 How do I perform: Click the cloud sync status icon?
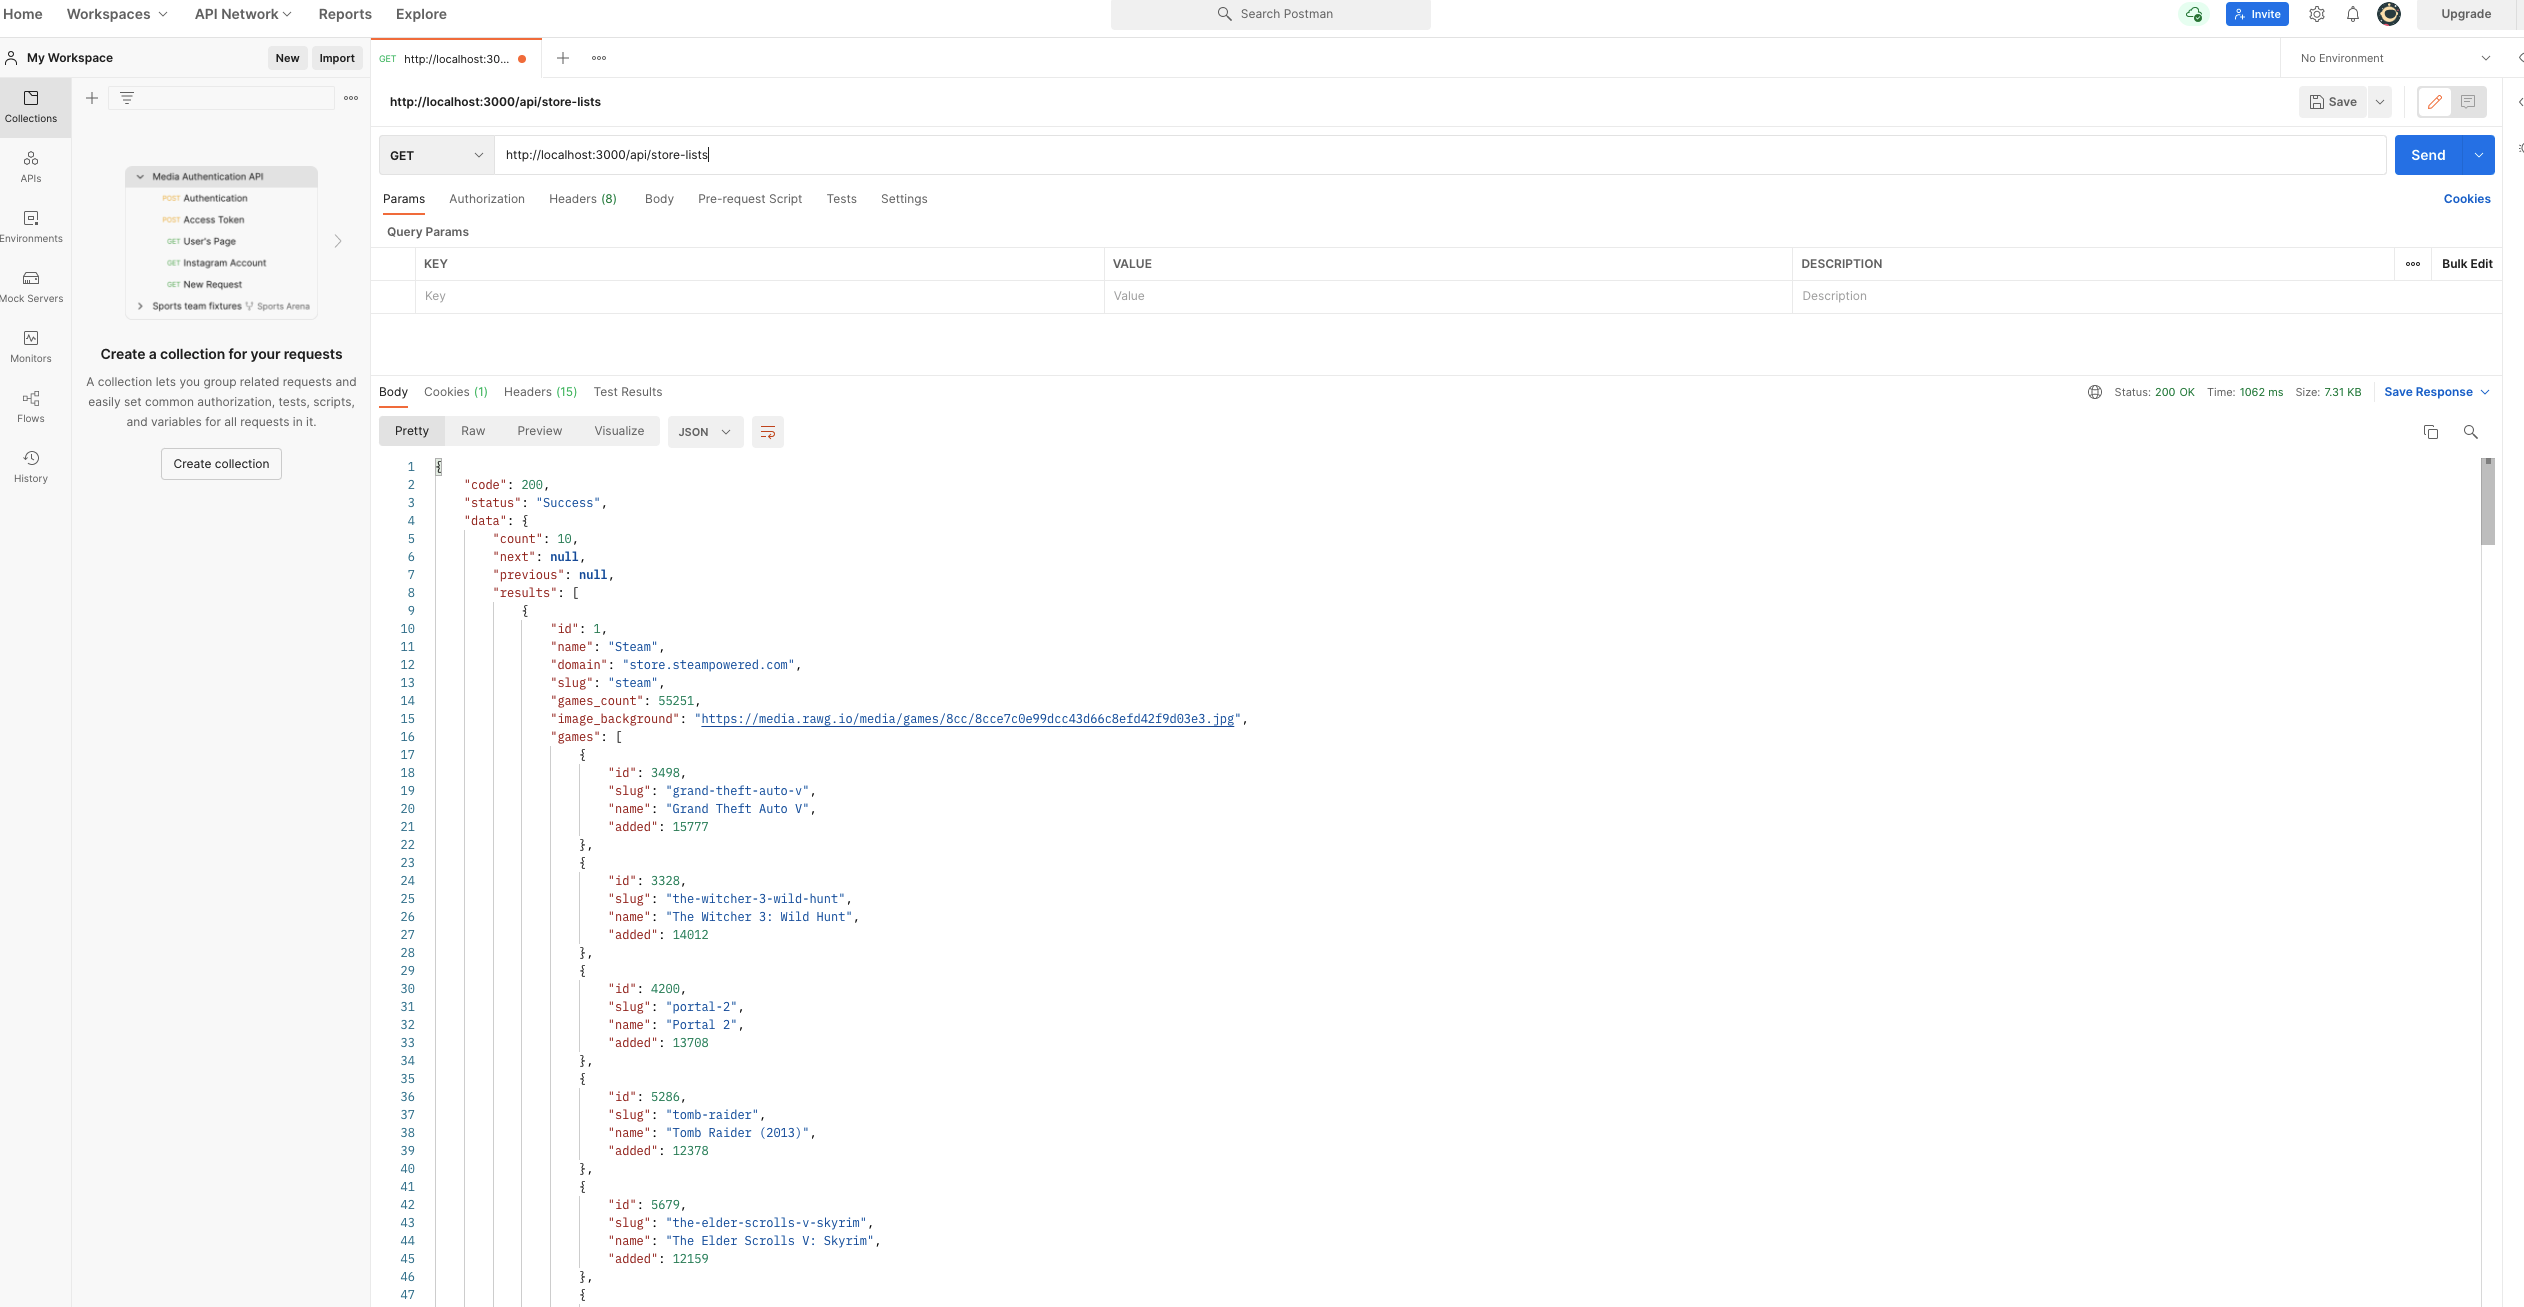point(2194,14)
